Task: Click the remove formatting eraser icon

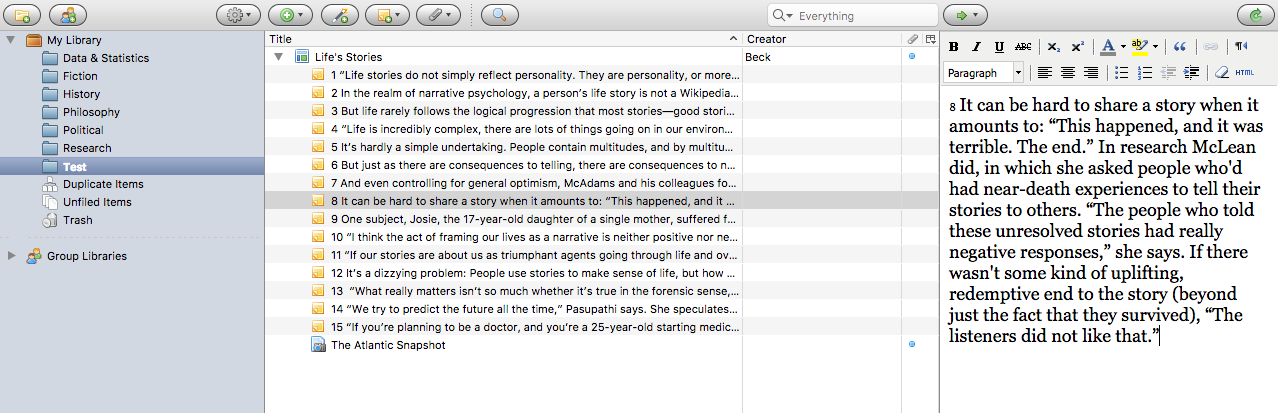Action: point(1221,73)
